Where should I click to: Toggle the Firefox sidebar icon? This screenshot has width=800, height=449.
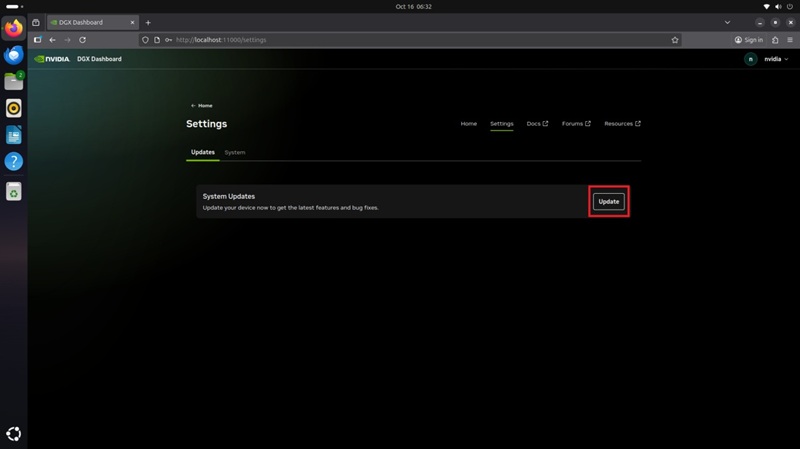(x=38, y=40)
